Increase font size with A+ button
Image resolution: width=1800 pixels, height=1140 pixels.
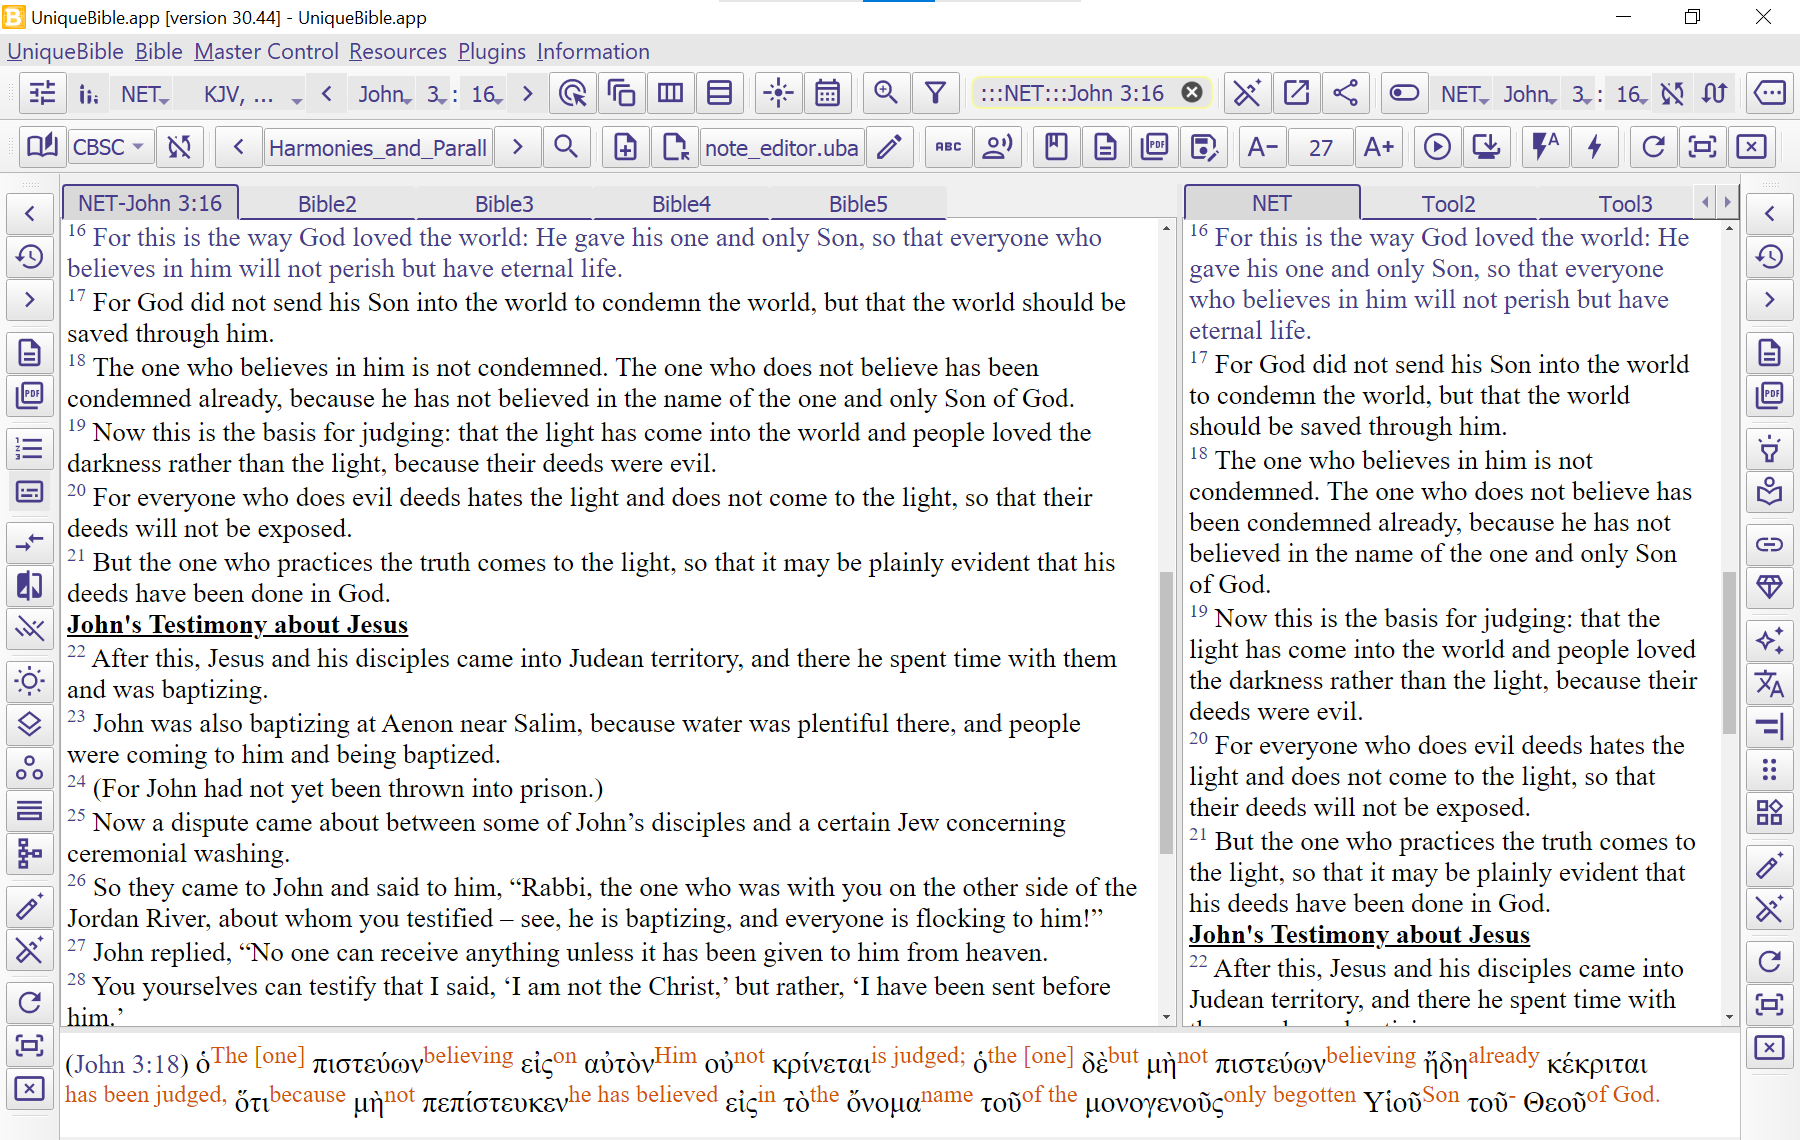coord(1379,147)
